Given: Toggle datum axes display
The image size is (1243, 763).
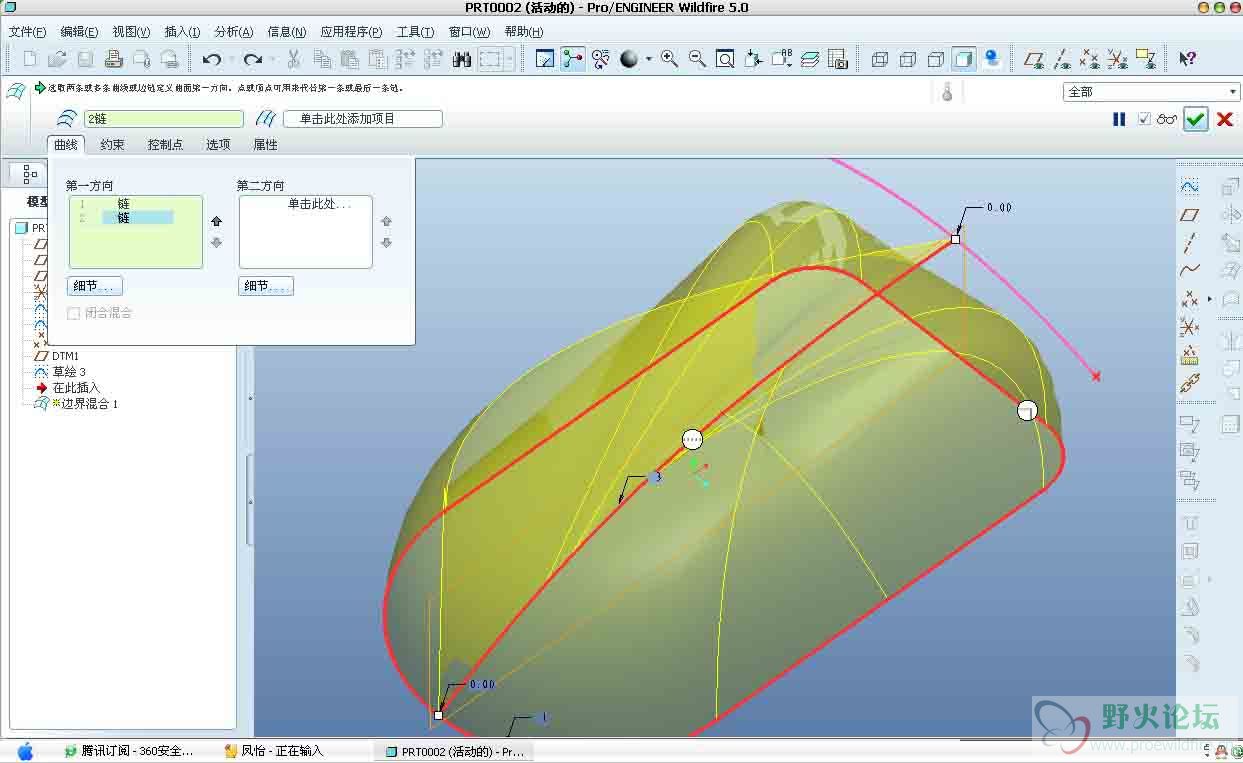Looking at the screenshot, I should tap(1063, 59).
